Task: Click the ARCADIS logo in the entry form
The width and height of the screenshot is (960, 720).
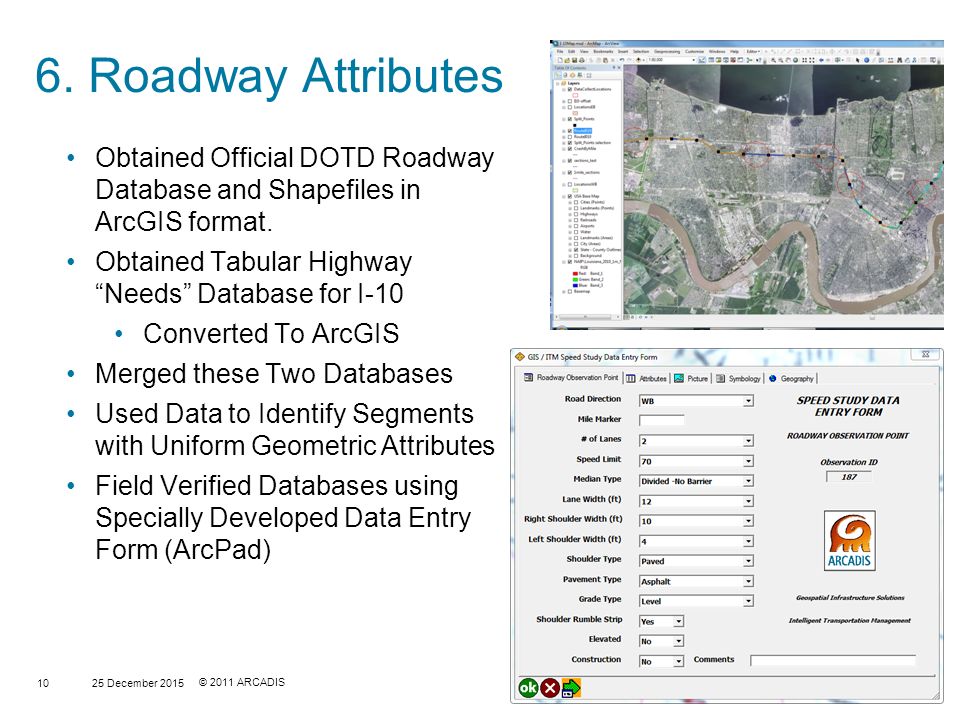Action: [849, 541]
